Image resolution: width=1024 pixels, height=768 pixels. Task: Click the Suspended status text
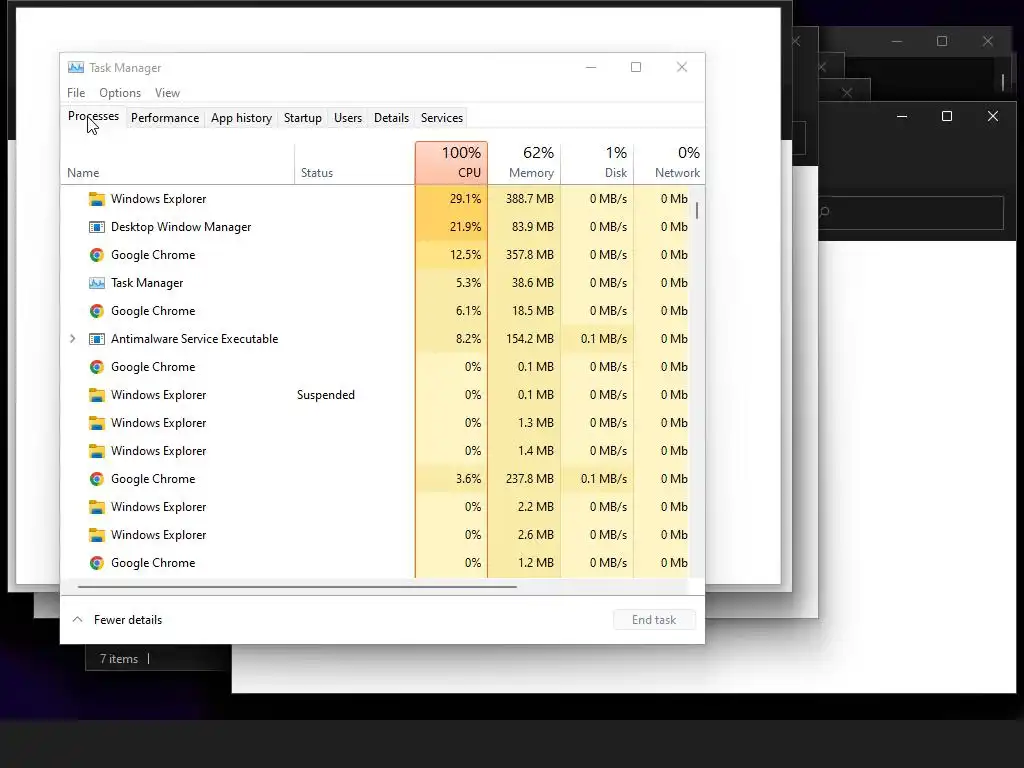326,395
